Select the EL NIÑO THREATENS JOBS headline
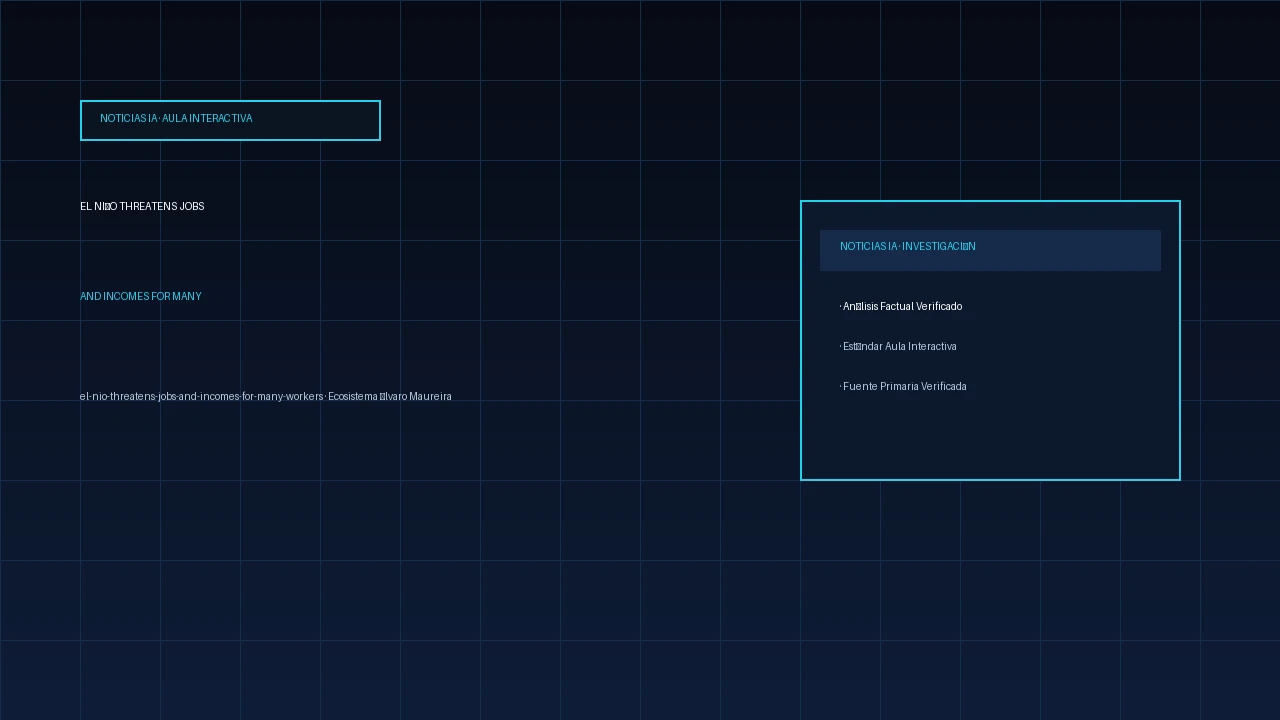 point(142,206)
